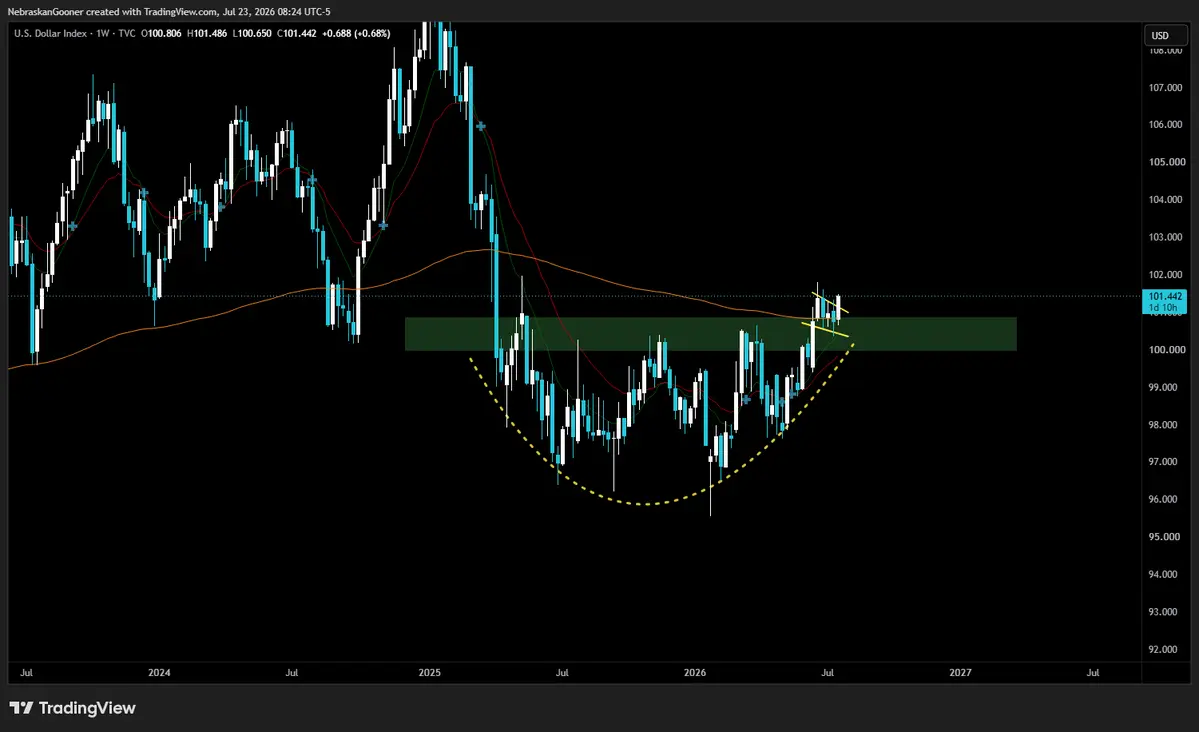
Task: Click the 1W interval label
Action: [102, 34]
